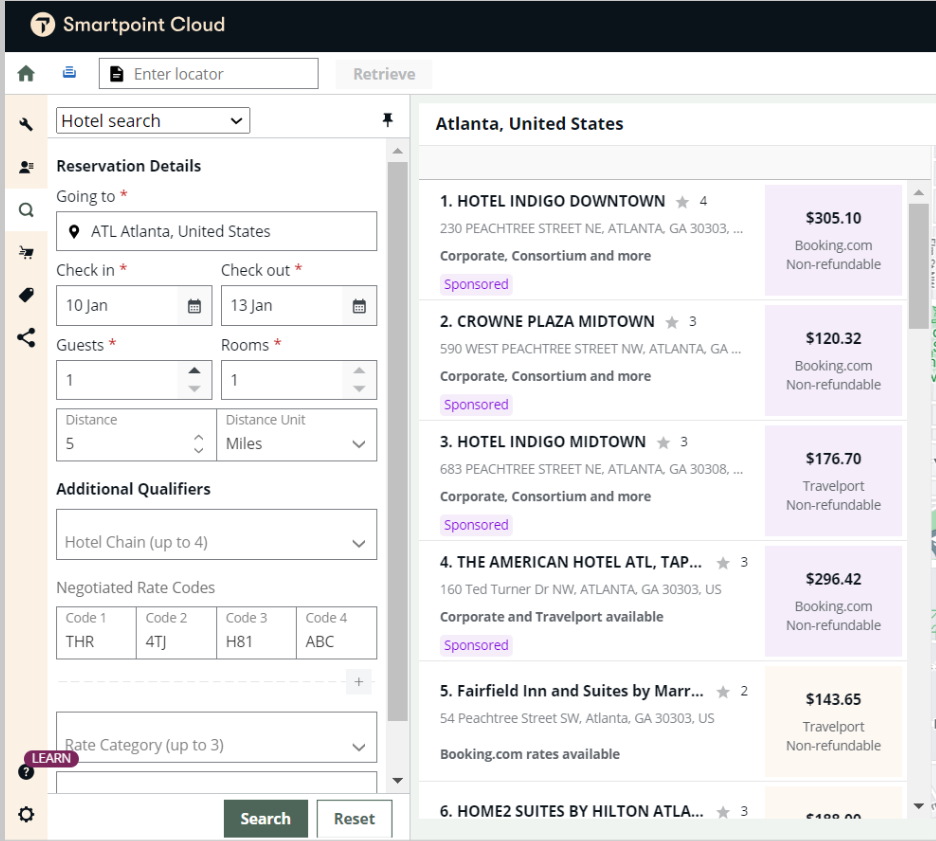Click the Smartpoint Cloud logo icon
This screenshot has width=936, height=841.
[x=42, y=25]
